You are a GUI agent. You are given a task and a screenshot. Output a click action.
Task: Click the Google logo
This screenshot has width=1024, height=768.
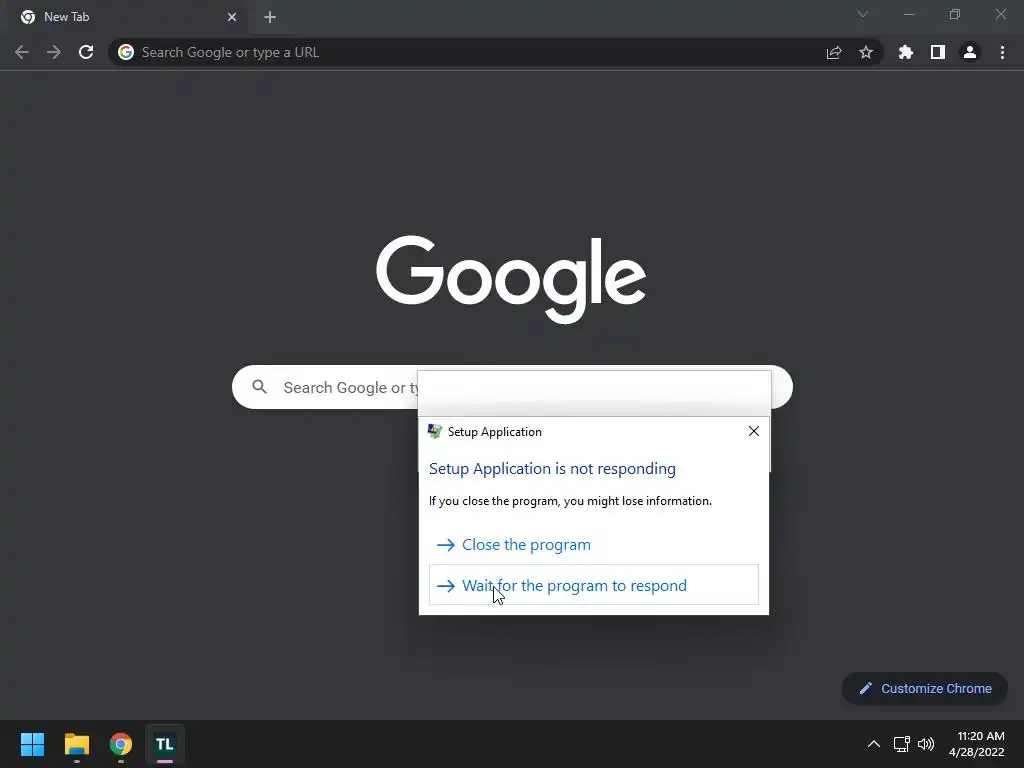pyautogui.click(x=511, y=280)
